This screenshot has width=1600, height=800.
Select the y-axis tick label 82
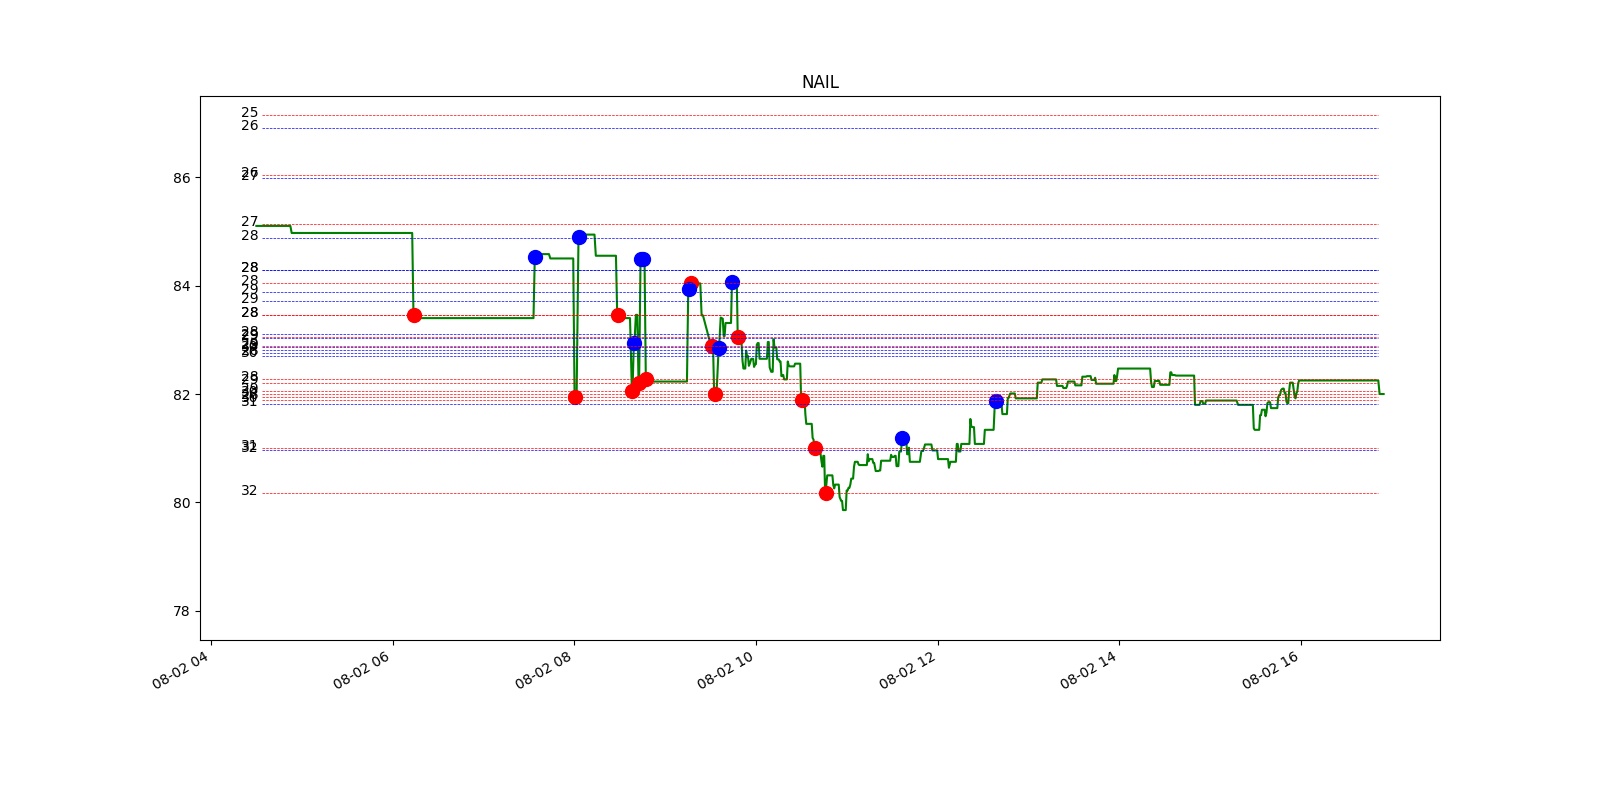pos(181,395)
